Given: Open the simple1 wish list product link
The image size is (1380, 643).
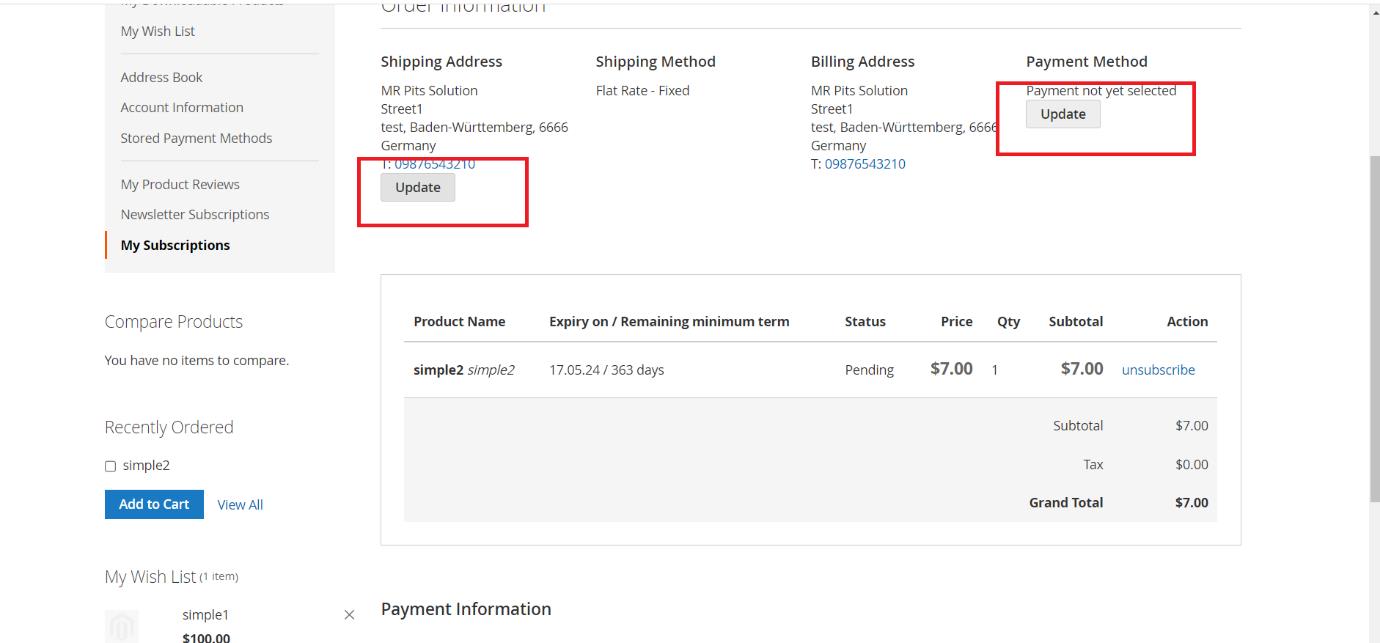Looking at the screenshot, I should point(205,615).
